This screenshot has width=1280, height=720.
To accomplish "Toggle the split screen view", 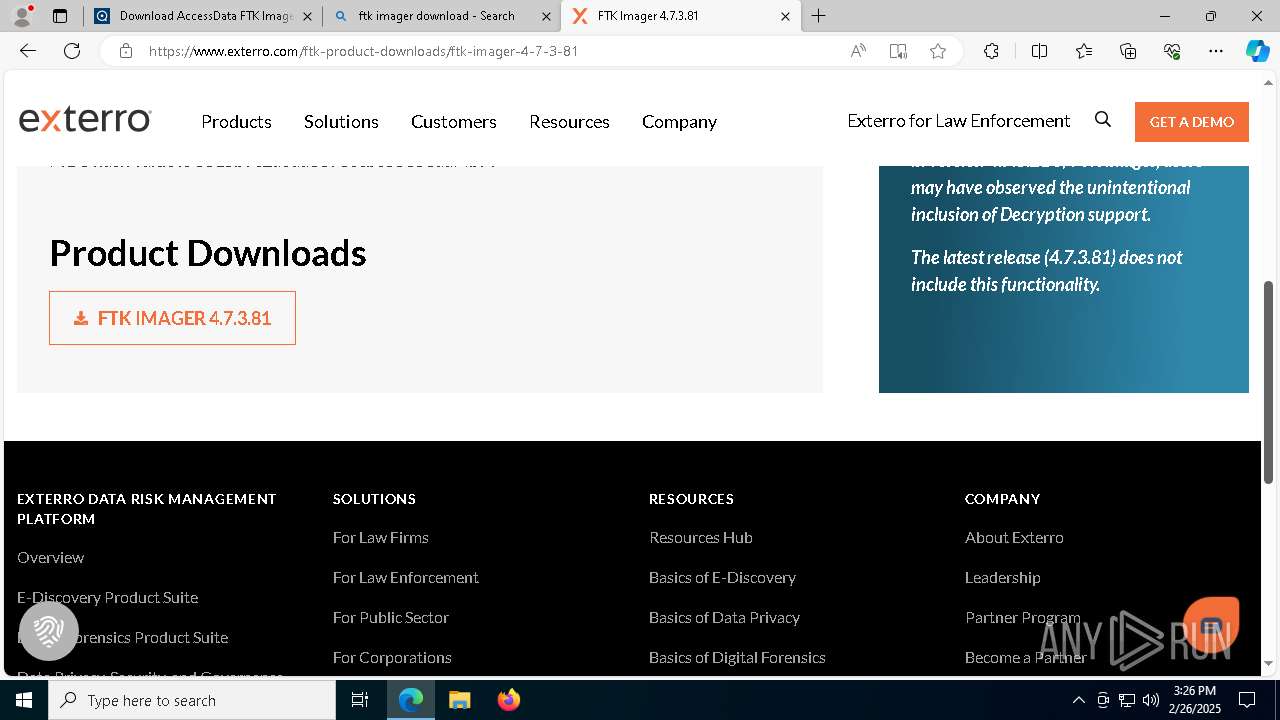I will pos(1039,51).
